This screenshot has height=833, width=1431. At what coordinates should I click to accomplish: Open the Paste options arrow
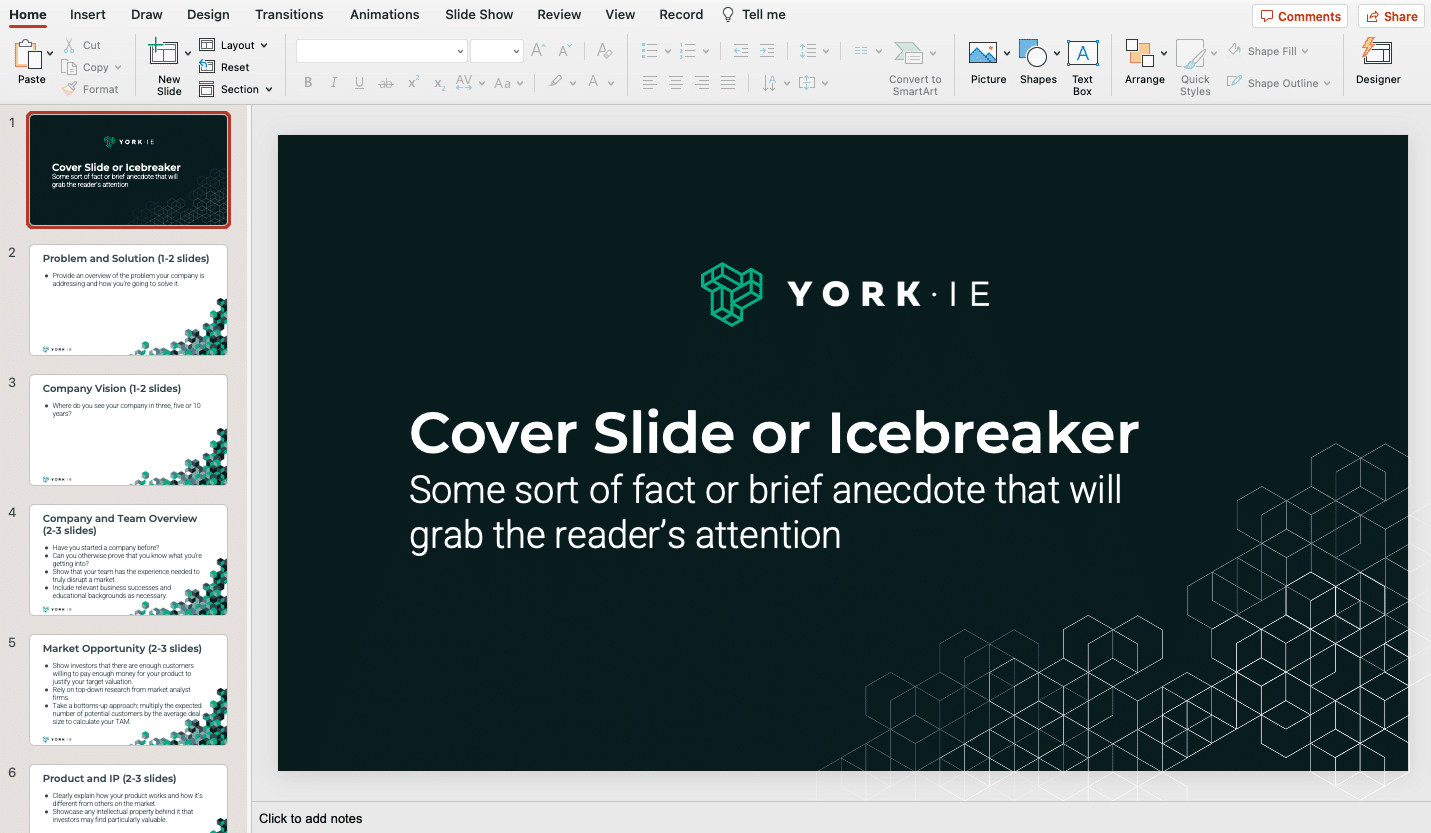tap(50, 54)
